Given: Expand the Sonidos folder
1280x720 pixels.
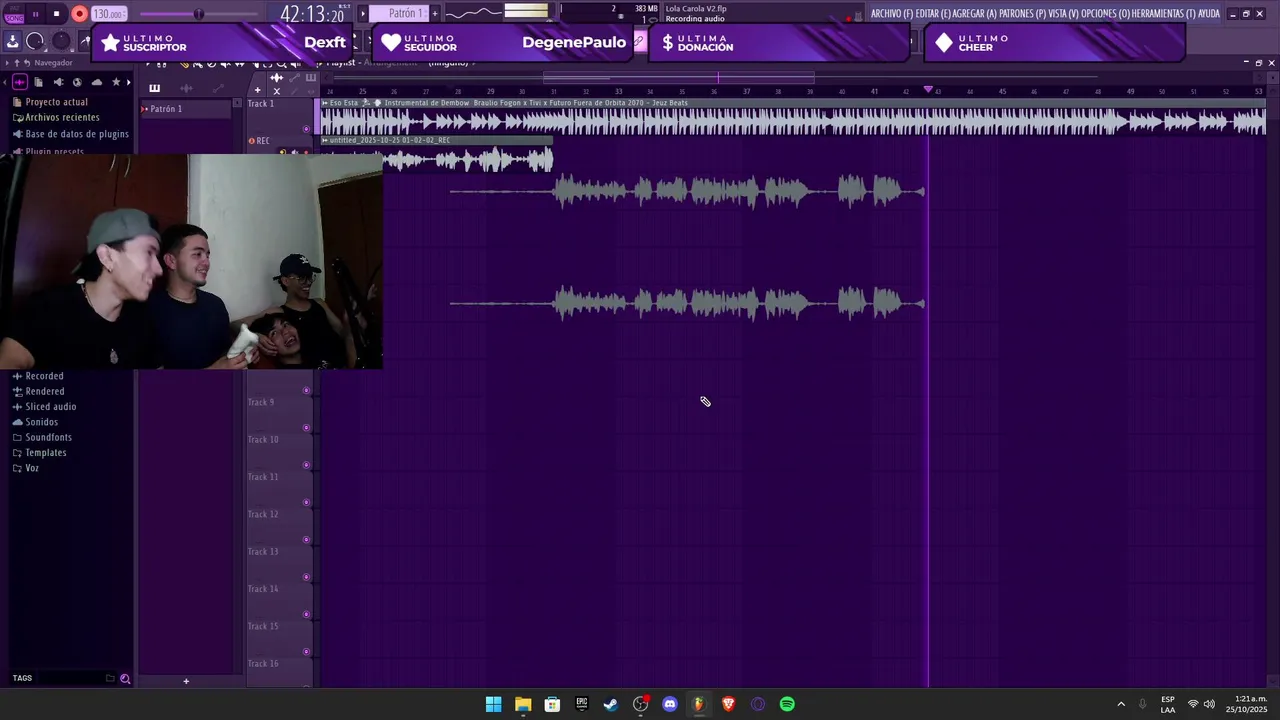Looking at the screenshot, I should (x=41, y=422).
